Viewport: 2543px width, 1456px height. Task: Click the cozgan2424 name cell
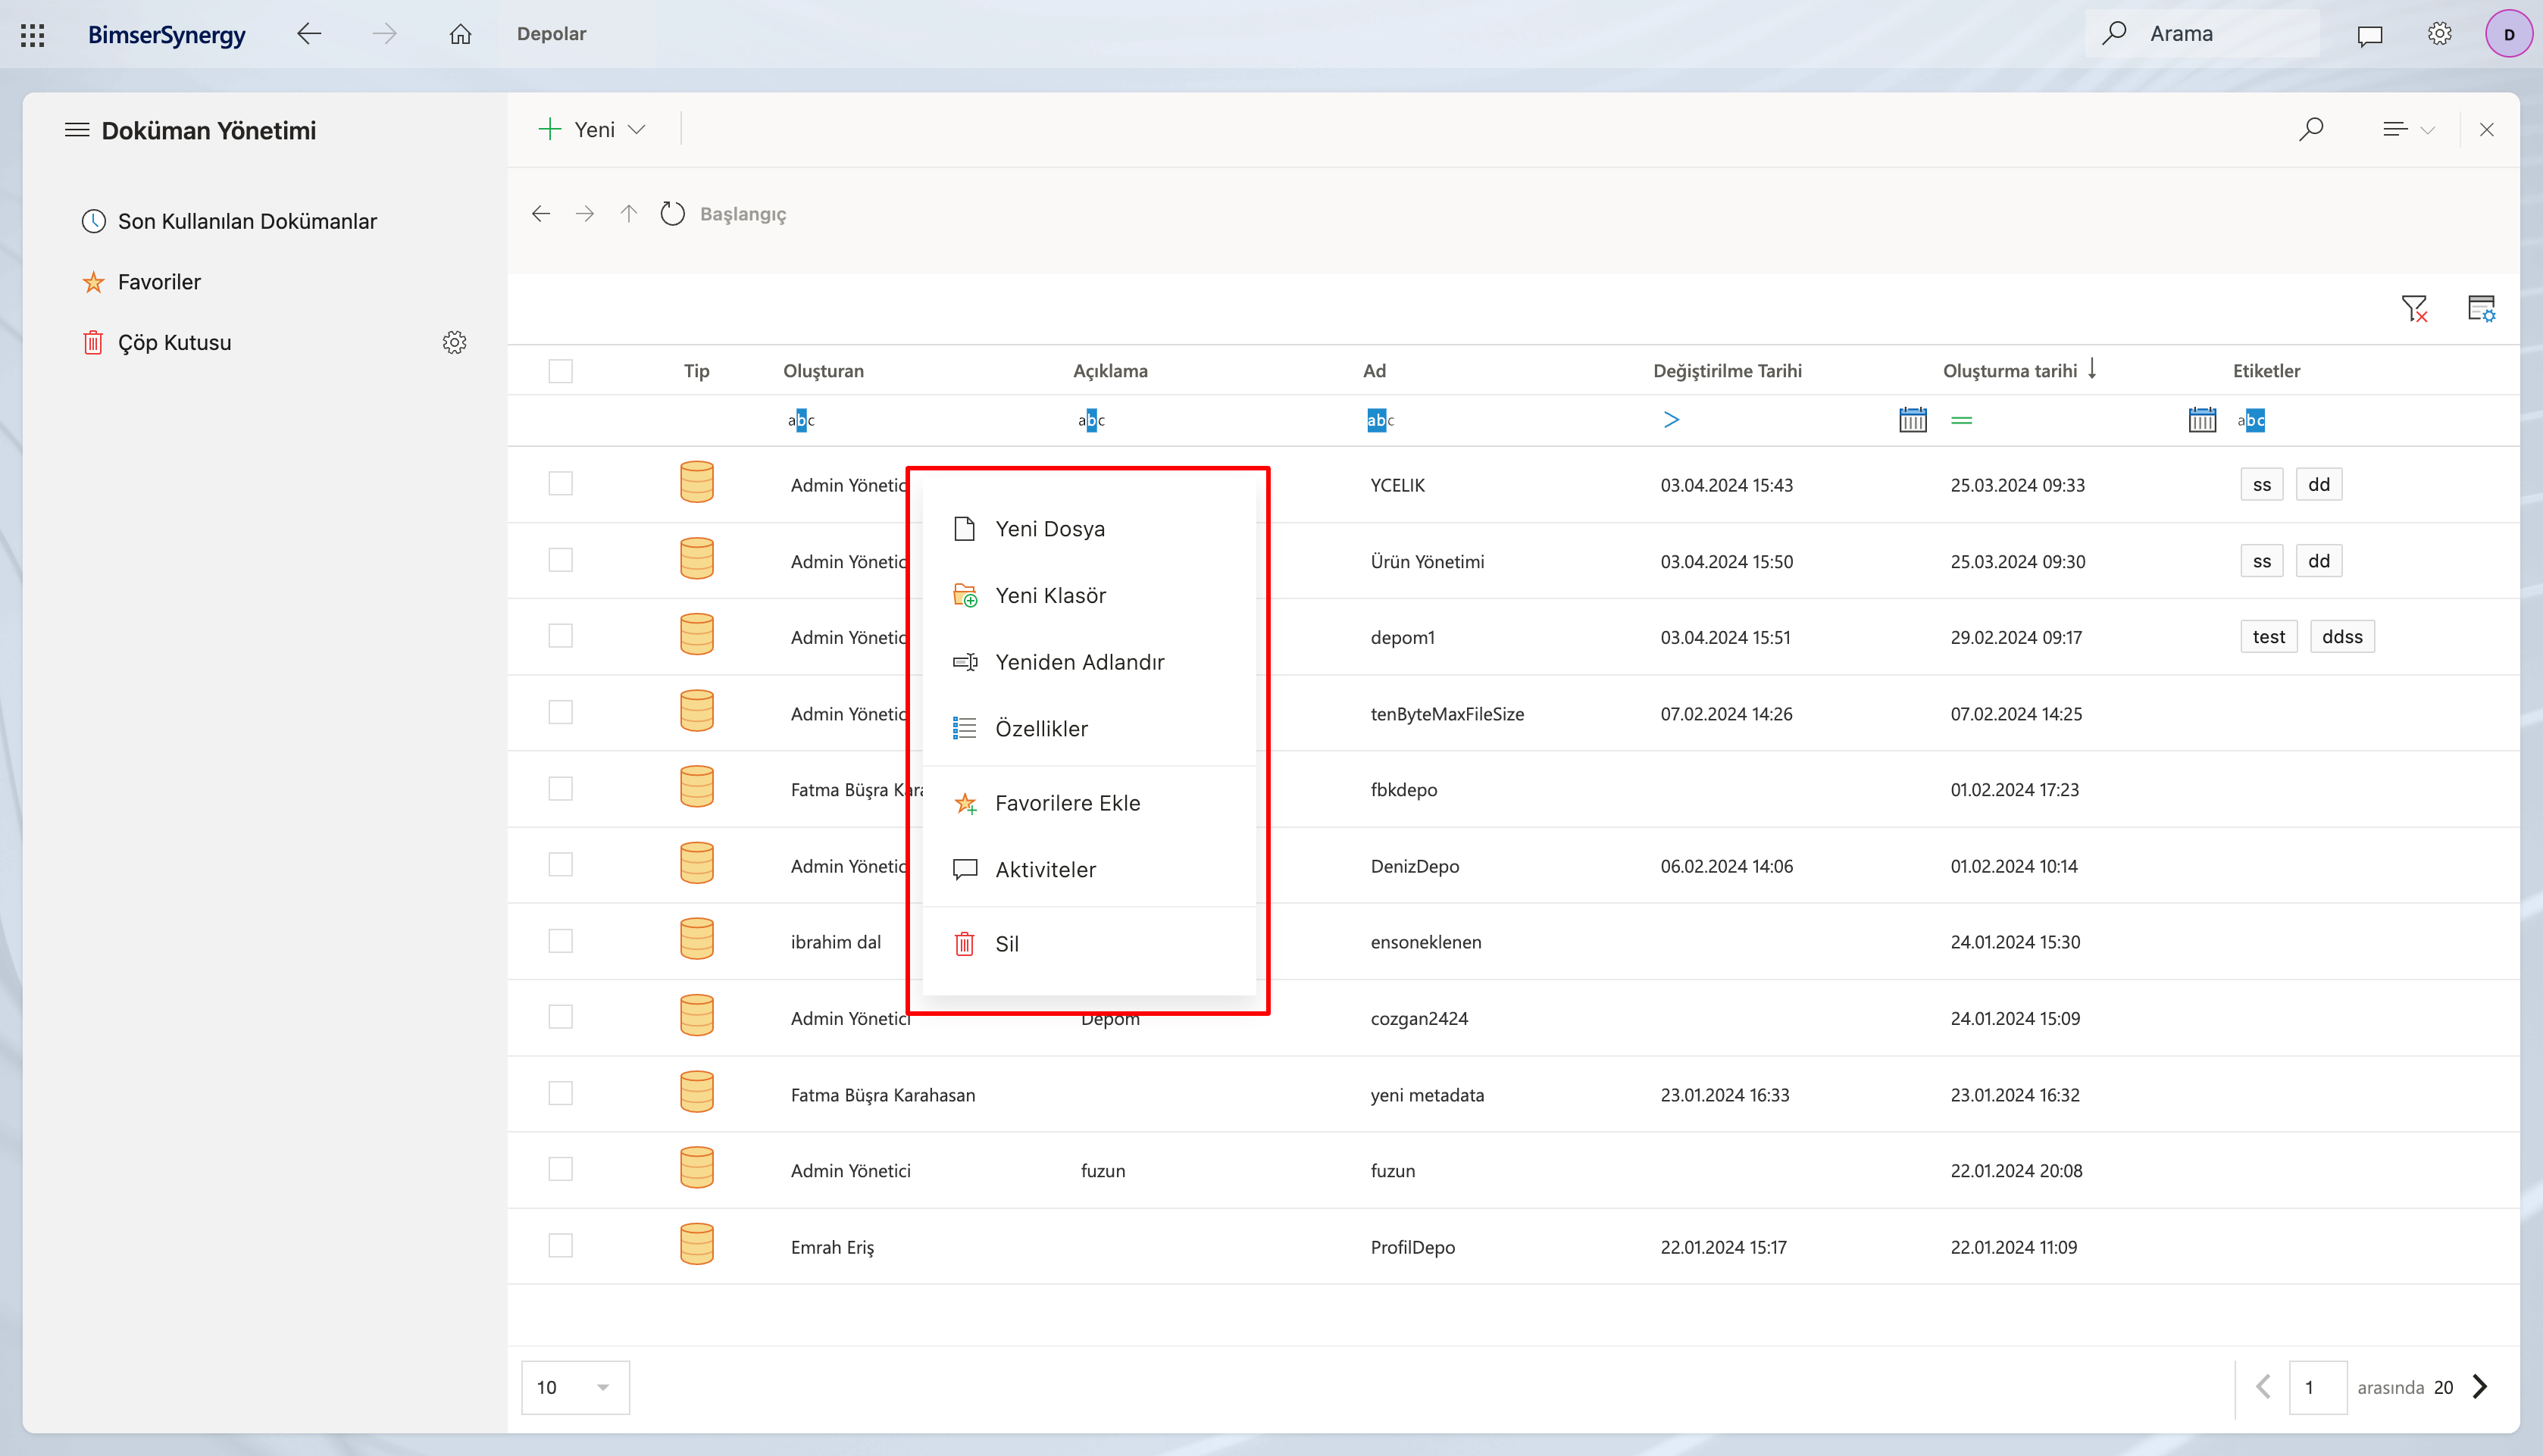tap(1419, 1018)
